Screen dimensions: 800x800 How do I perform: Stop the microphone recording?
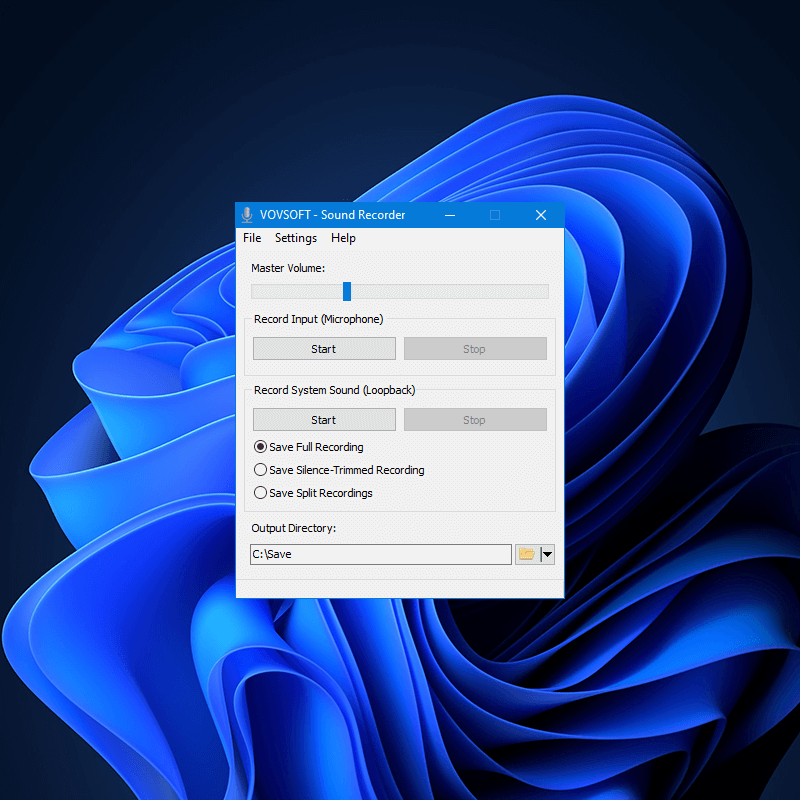coord(475,348)
